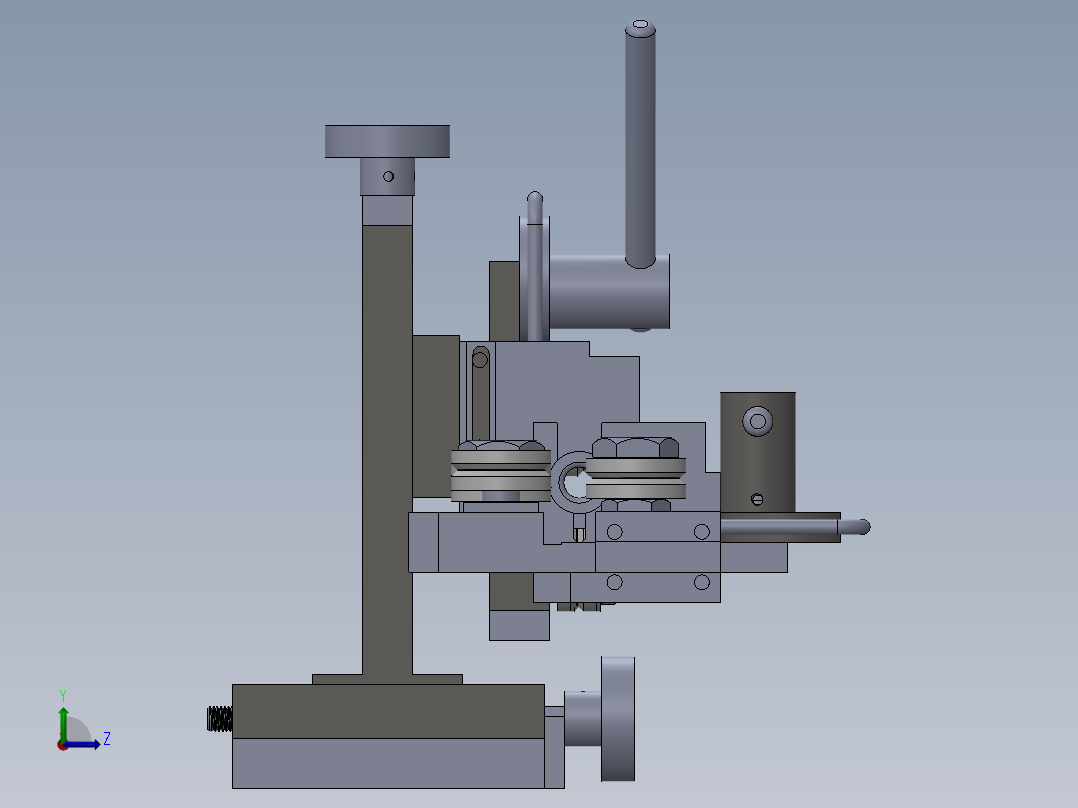Click the 'Z' axis label
1078x808 pixels.
tap(107, 739)
